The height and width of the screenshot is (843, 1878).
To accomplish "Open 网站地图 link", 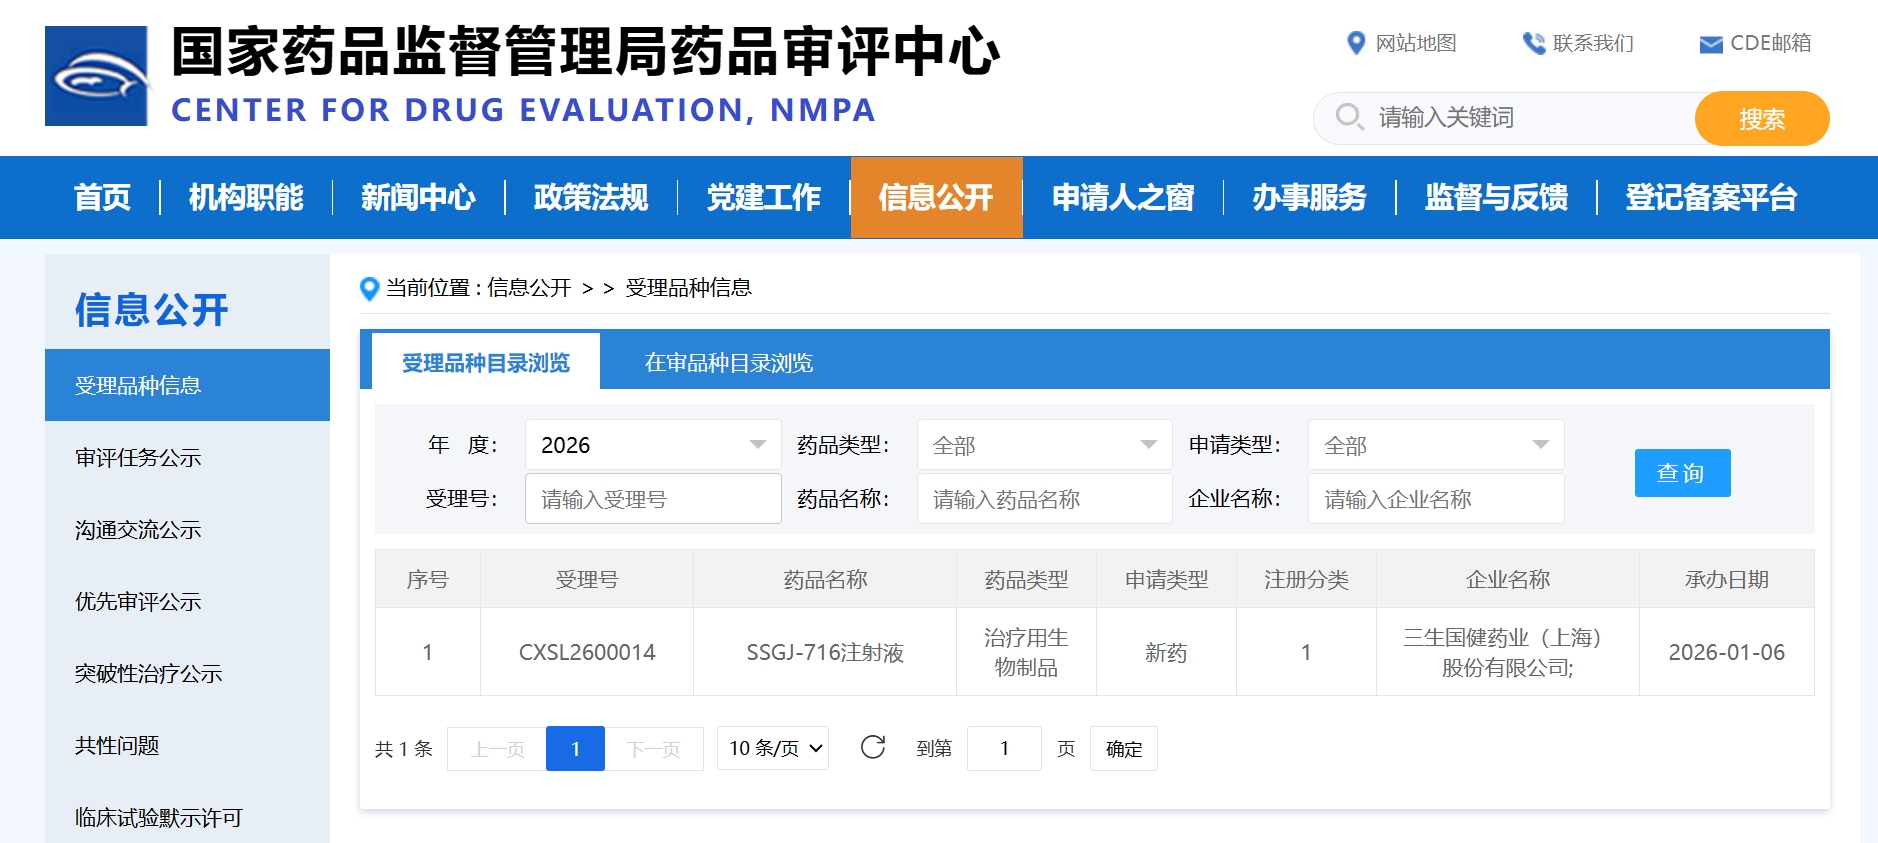I will [1415, 43].
